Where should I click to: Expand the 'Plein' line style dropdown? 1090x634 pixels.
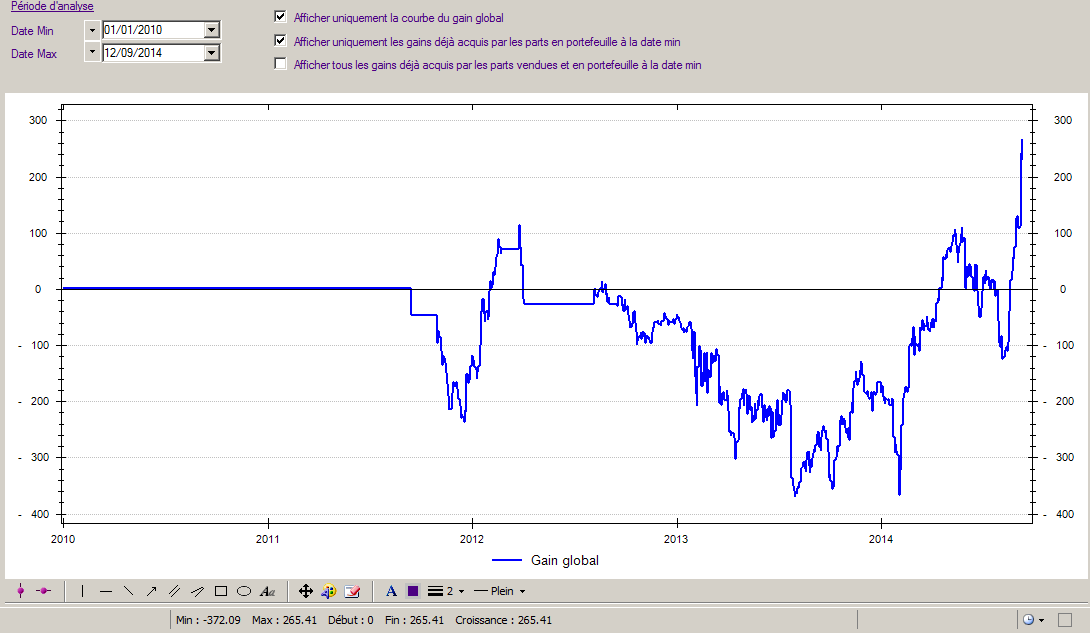coord(500,591)
